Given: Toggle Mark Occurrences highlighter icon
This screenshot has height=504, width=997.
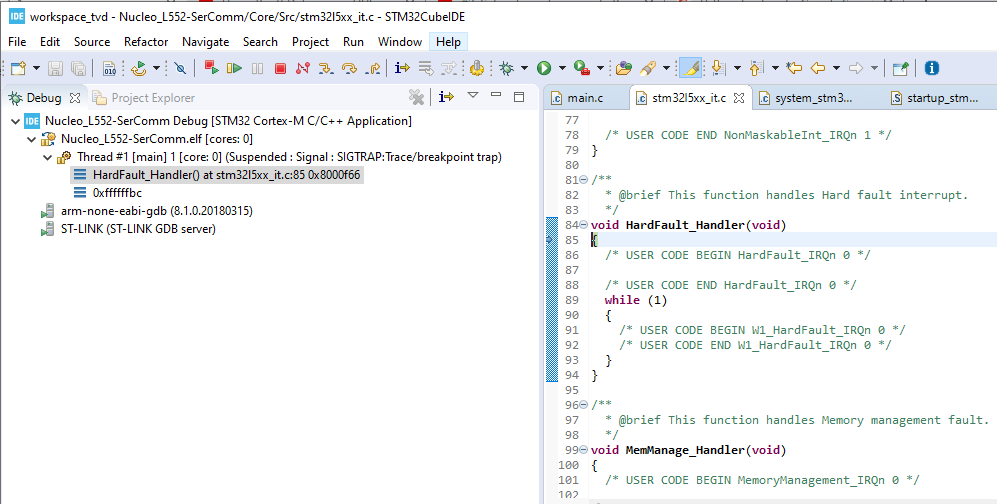Looking at the screenshot, I should [x=691, y=68].
